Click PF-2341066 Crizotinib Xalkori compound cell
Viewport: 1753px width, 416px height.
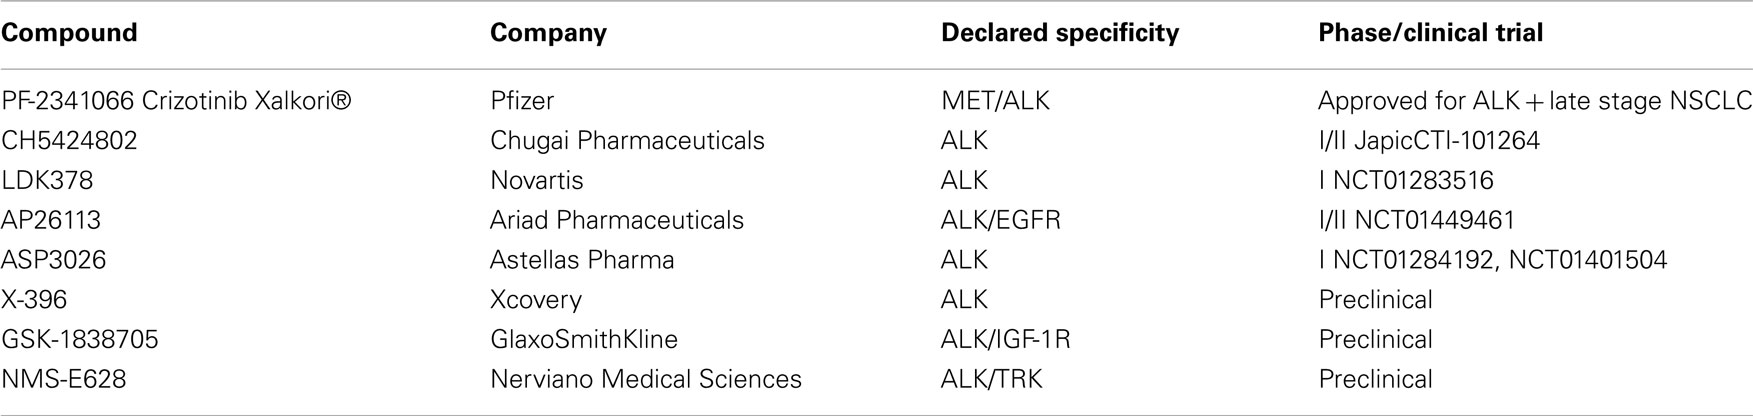[176, 101]
